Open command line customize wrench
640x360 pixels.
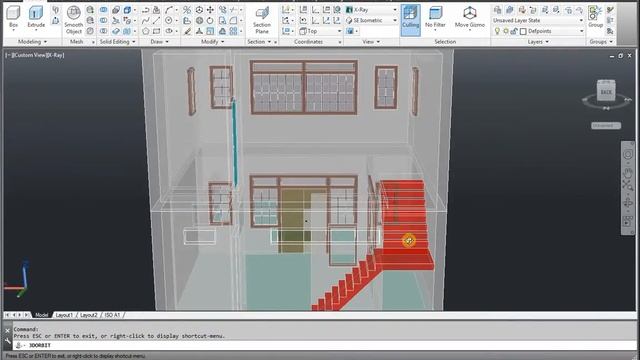click(x=7, y=340)
